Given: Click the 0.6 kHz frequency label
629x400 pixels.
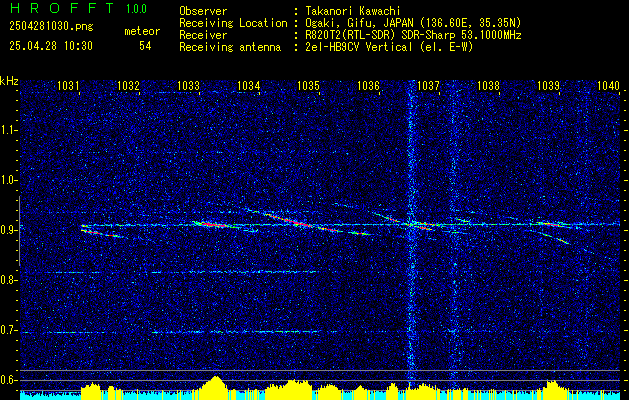Looking at the screenshot, I should [7, 380].
